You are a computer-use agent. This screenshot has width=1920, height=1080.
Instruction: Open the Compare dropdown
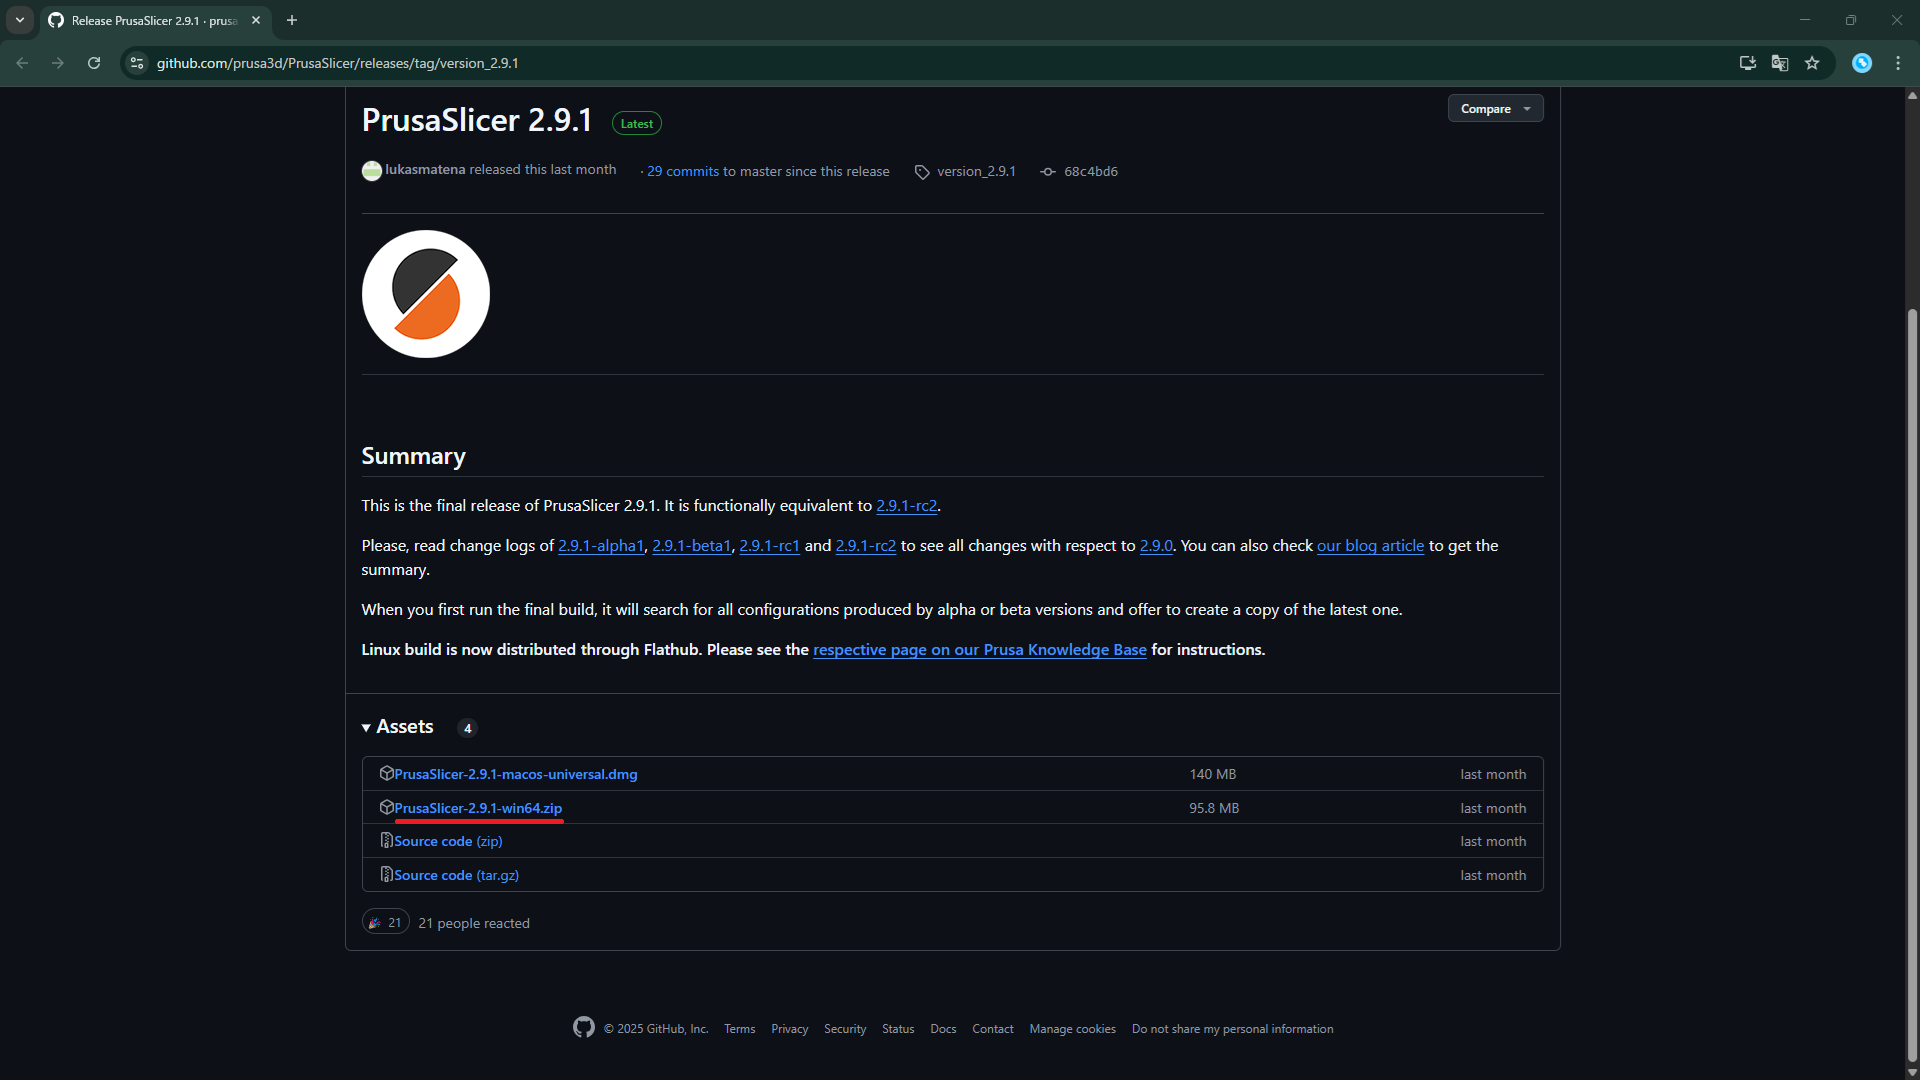click(1495, 108)
